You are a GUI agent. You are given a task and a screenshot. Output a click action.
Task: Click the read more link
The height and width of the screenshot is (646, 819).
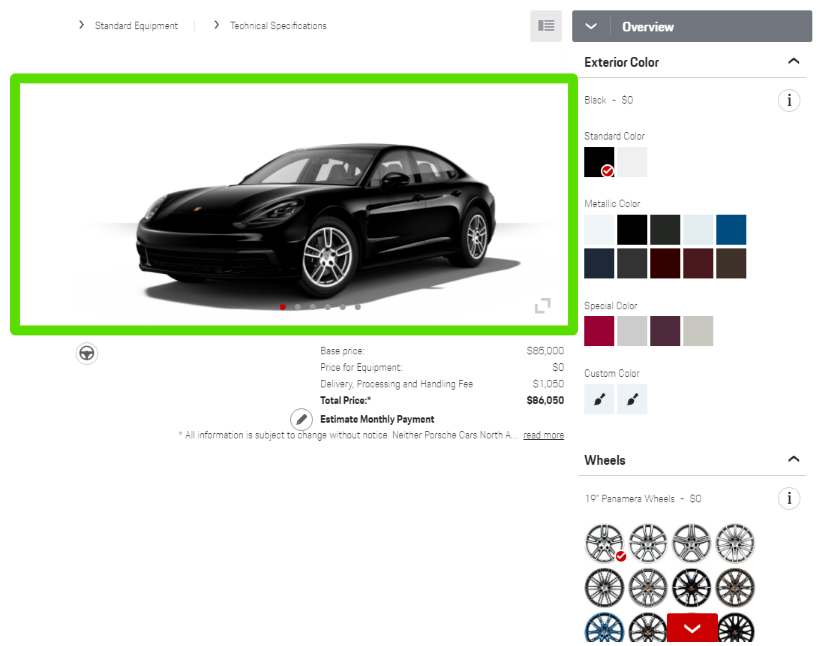(x=543, y=436)
